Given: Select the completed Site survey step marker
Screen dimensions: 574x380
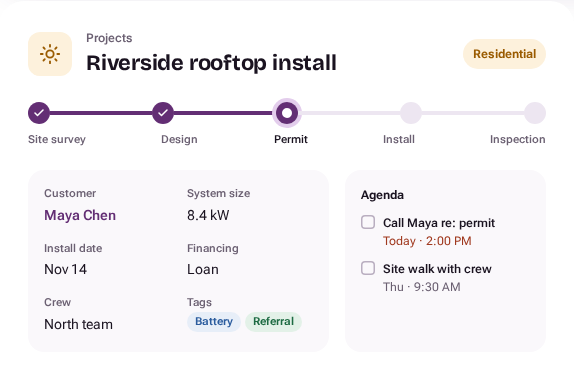Looking at the screenshot, I should 39,113.
